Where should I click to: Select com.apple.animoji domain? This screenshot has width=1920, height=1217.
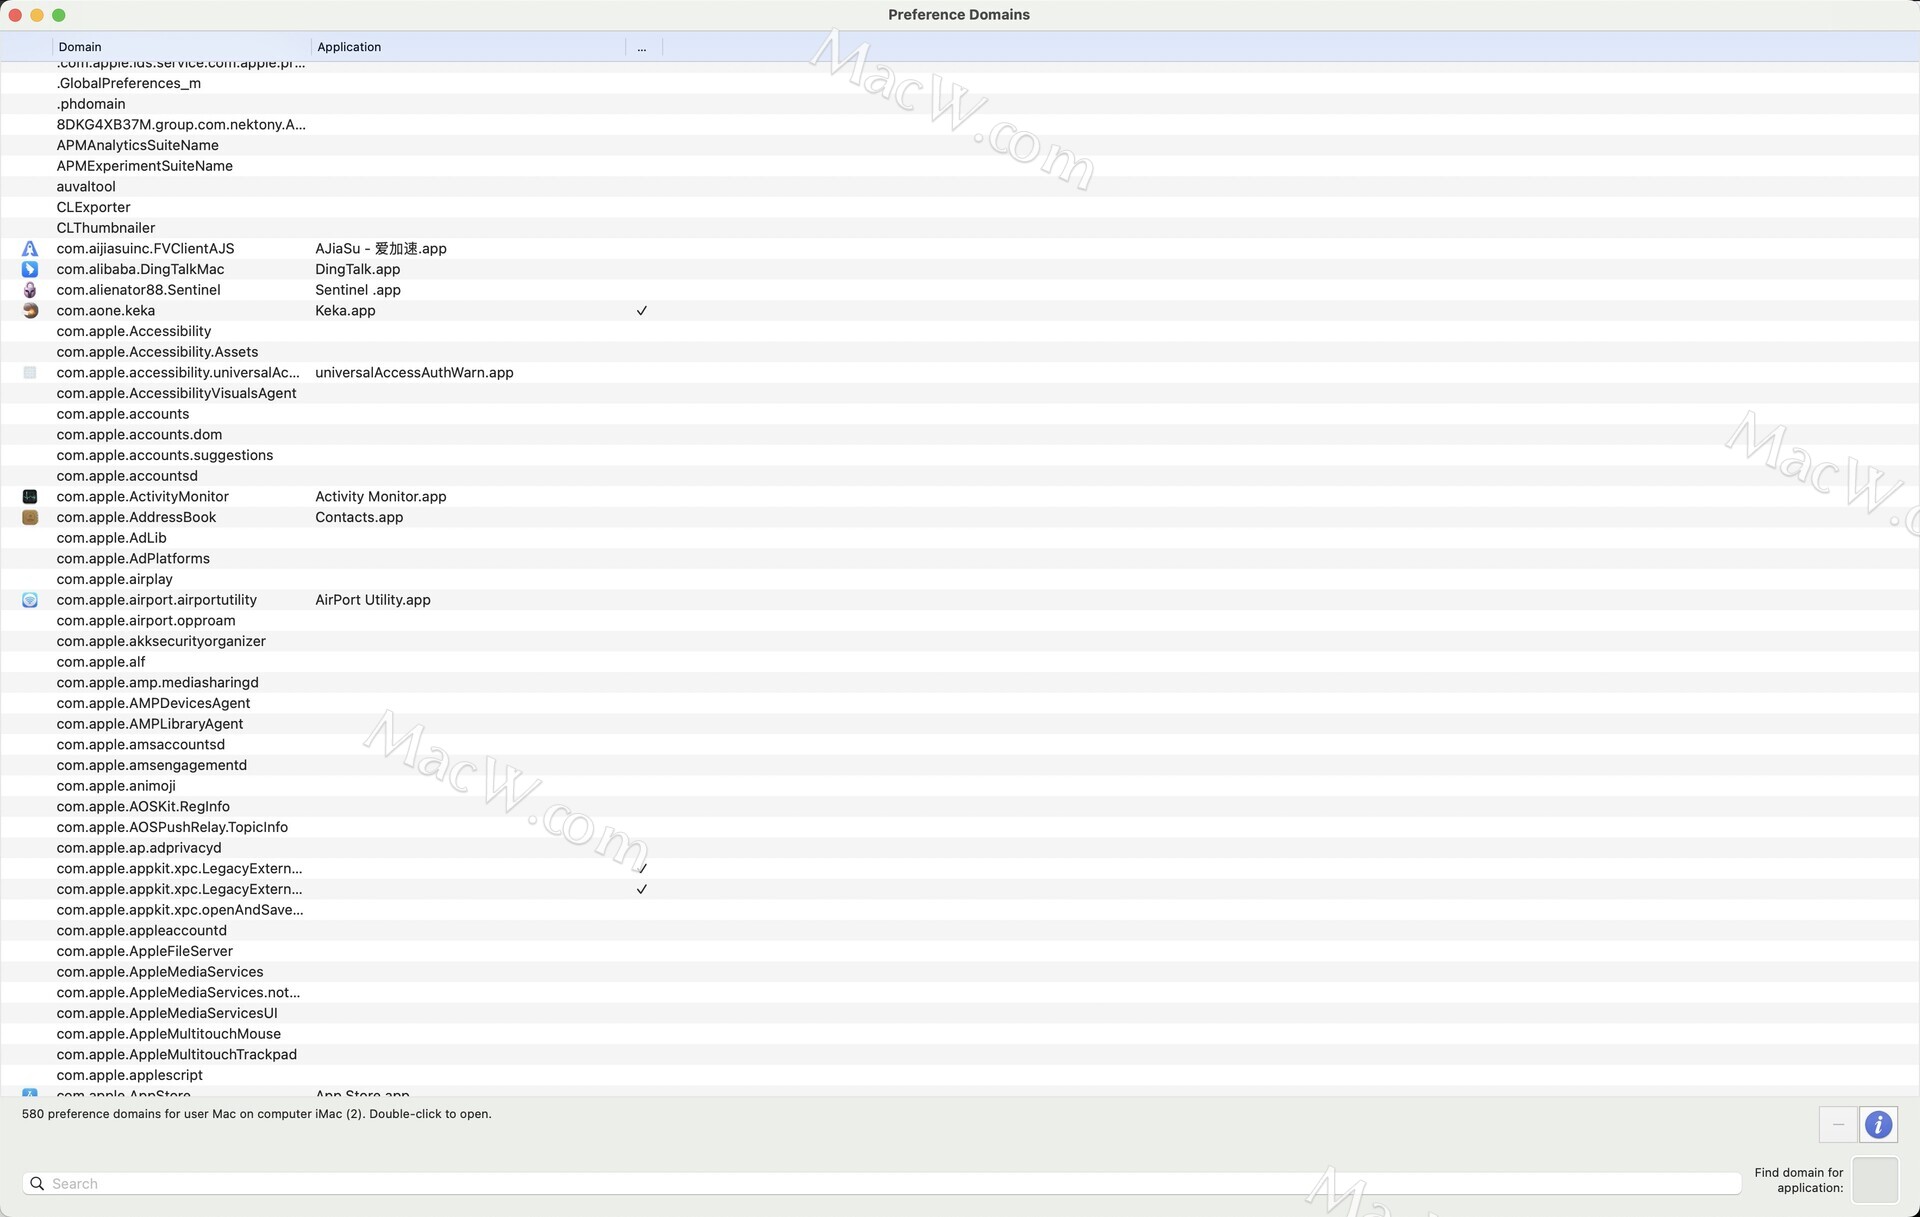(x=116, y=786)
